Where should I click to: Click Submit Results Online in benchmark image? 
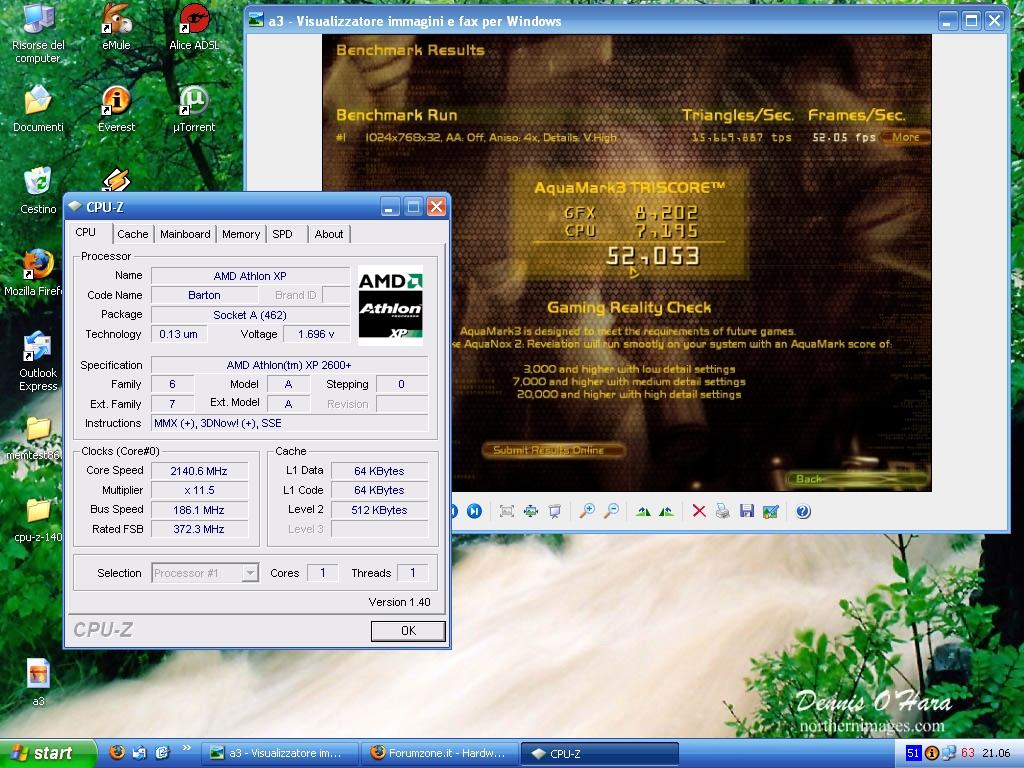click(x=552, y=450)
